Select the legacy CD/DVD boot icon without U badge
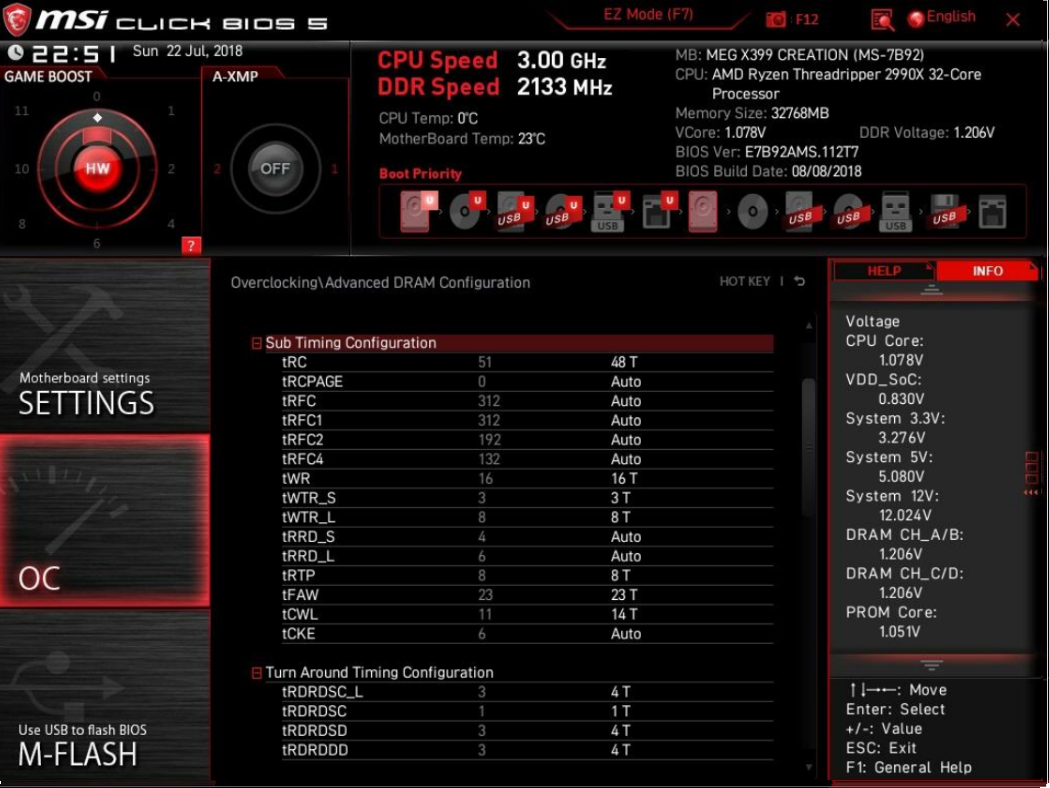Image resolution: width=1050 pixels, height=788 pixels. 752,212
